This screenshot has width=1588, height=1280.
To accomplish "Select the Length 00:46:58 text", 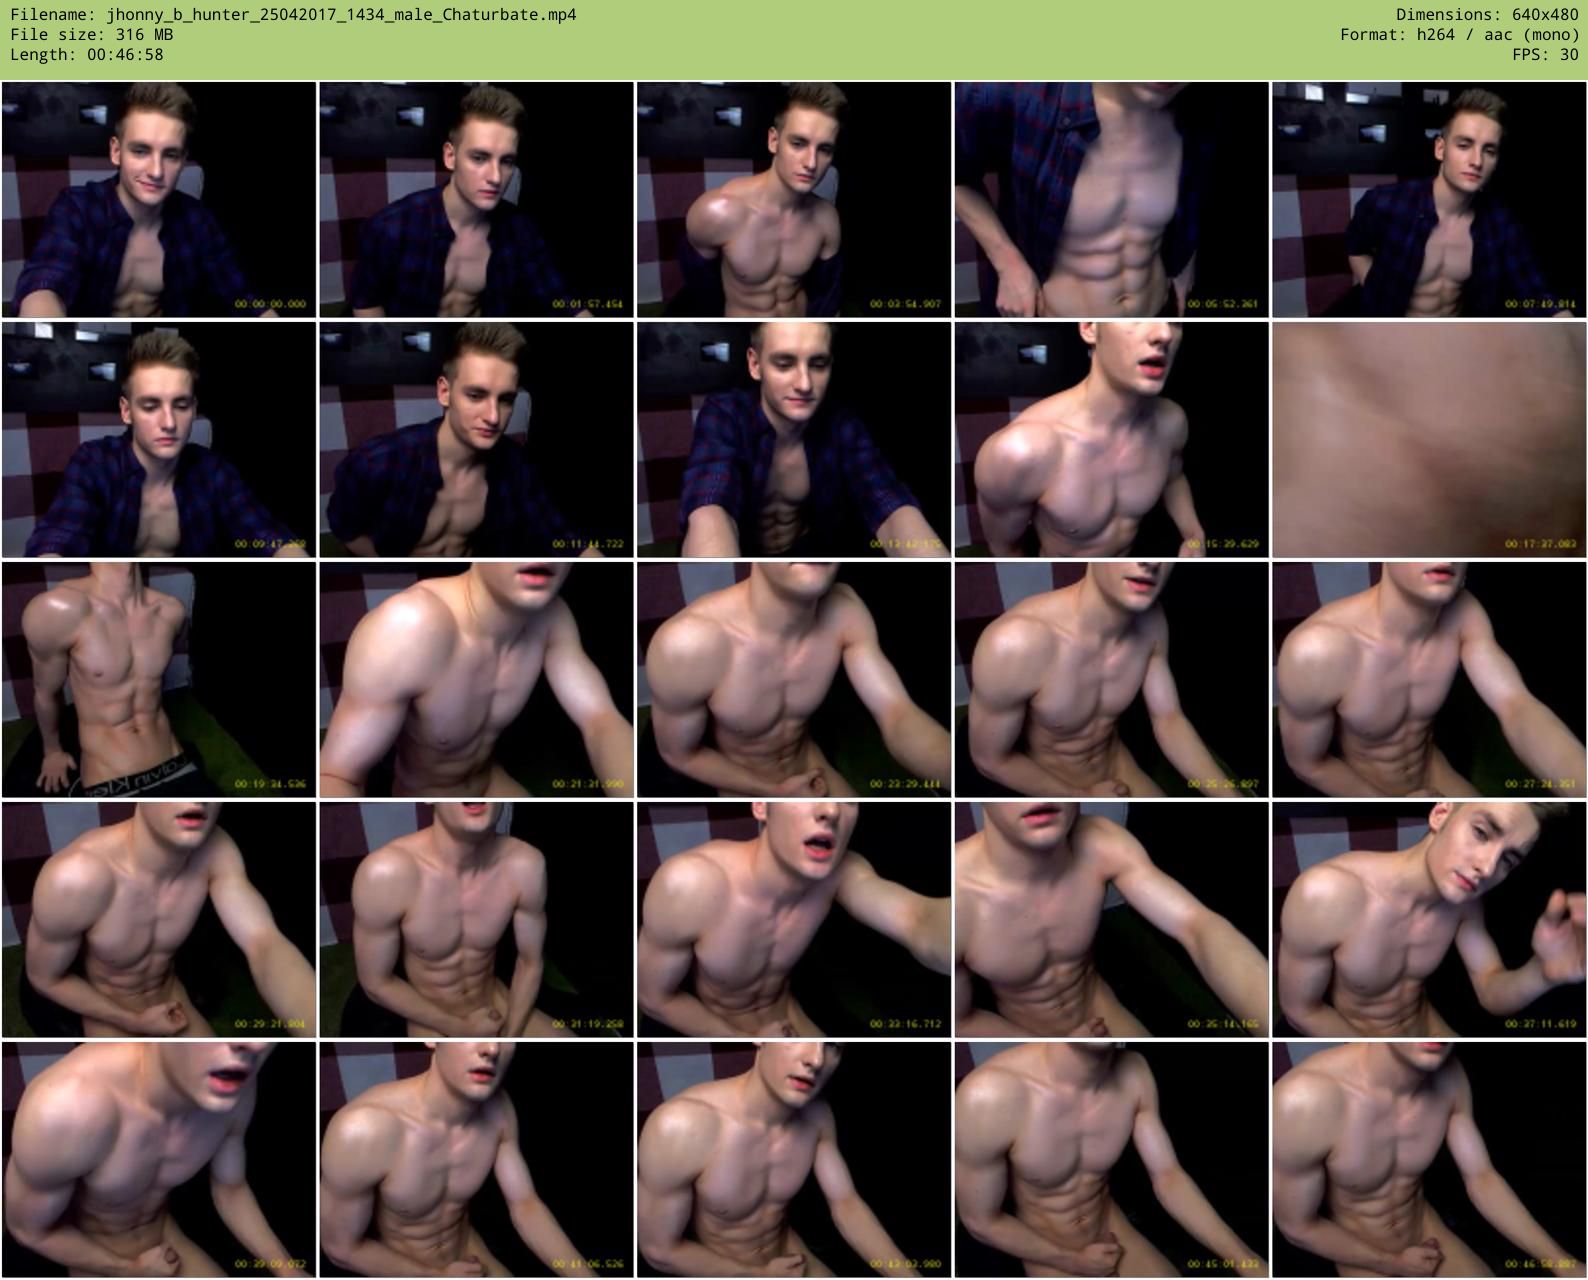I will [87, 54].
